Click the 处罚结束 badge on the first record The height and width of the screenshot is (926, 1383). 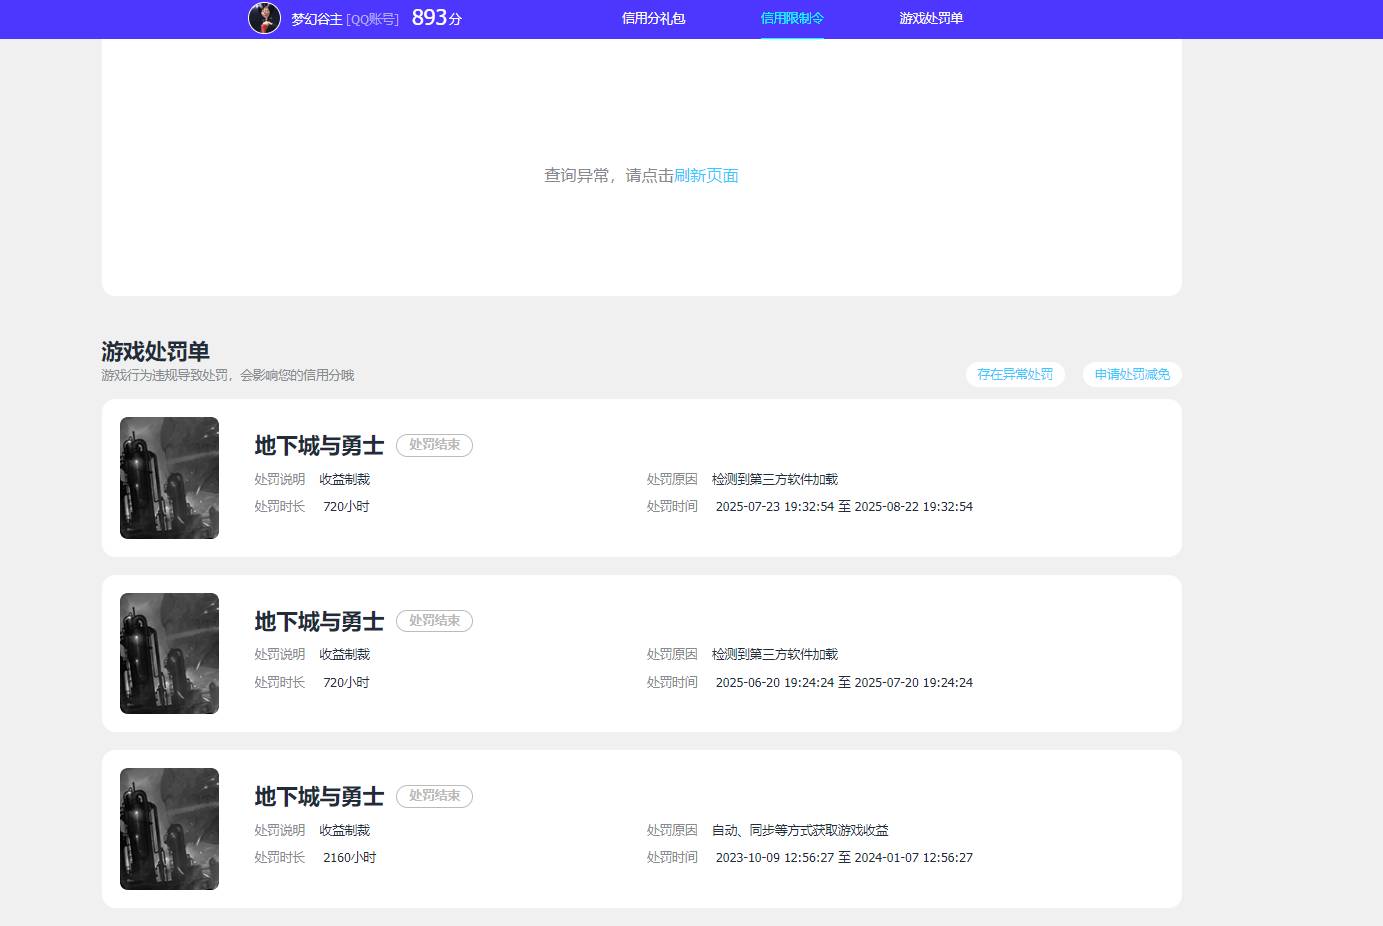click(x=434, y=445)
